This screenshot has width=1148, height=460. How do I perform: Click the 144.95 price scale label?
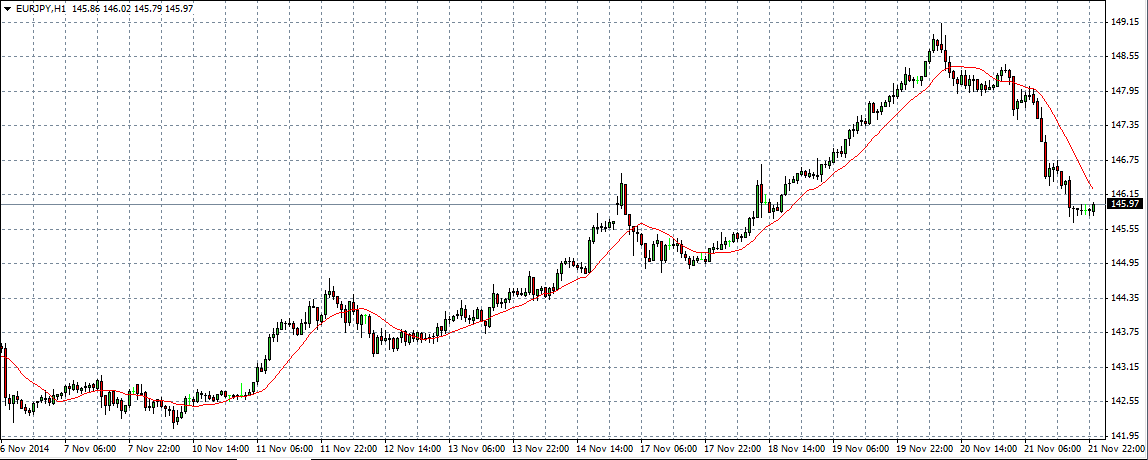[x=1123, y=263]
